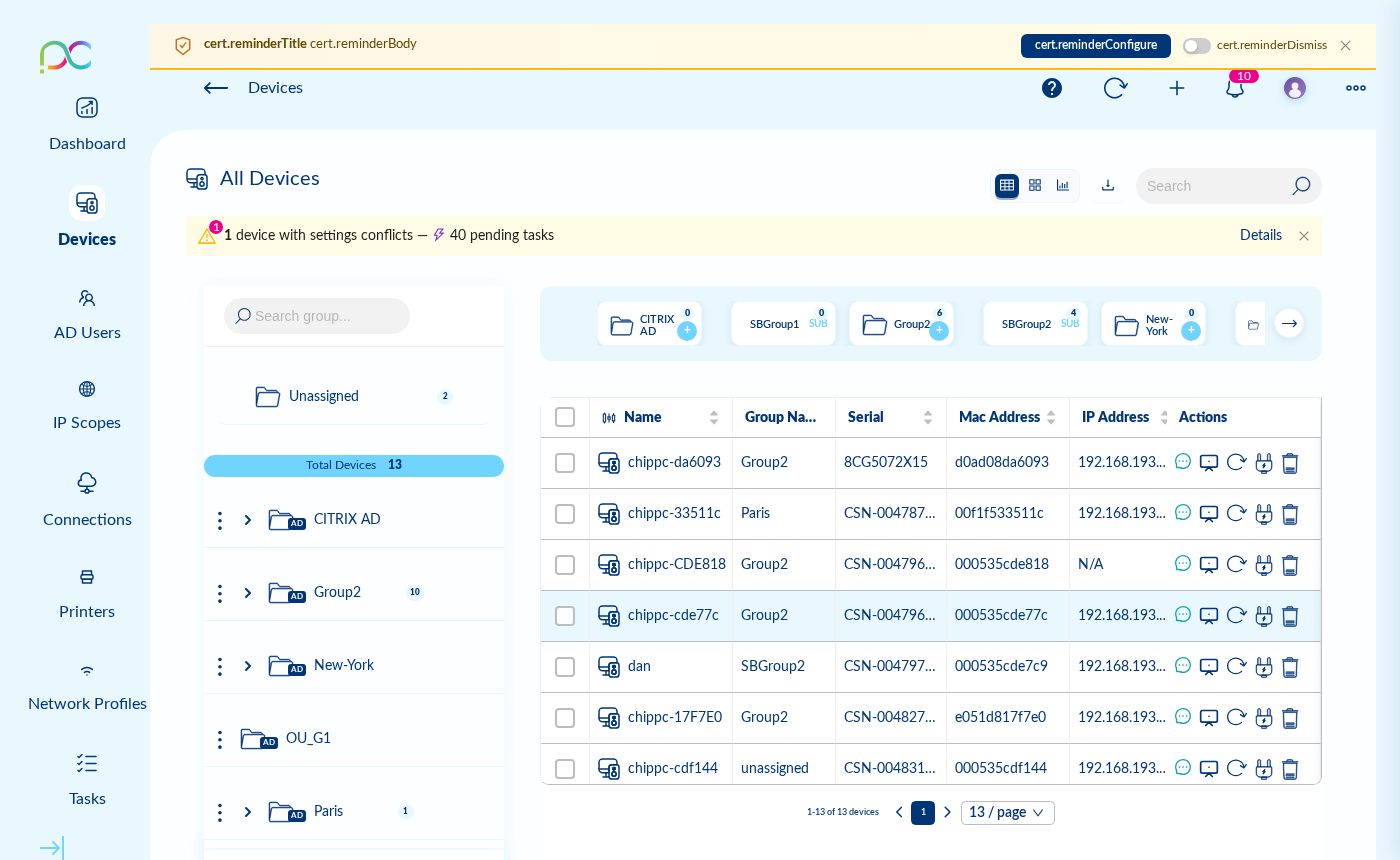Screen dimensions: 1400x860
Task: Click the message icon for chippc-da6093
Action: pos(1183,462)
